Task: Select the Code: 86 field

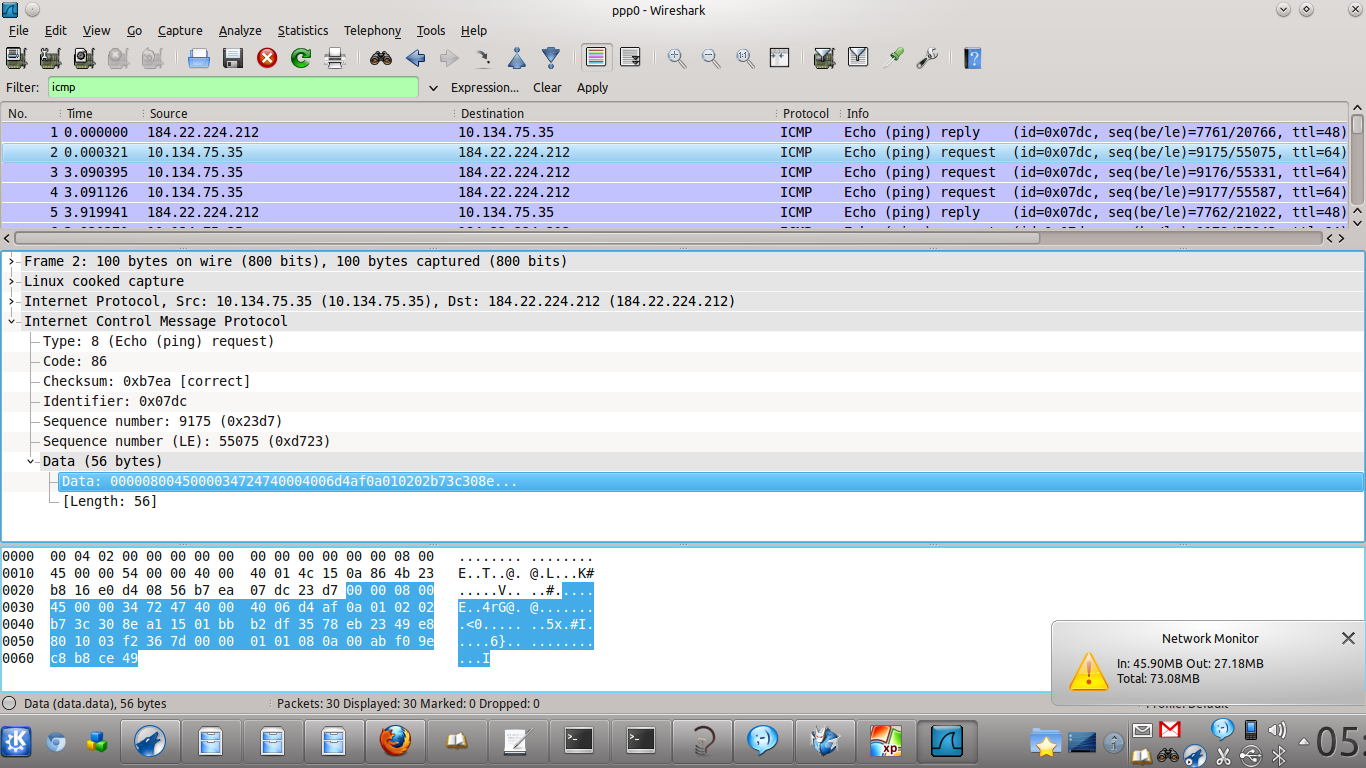Action: 74,361
